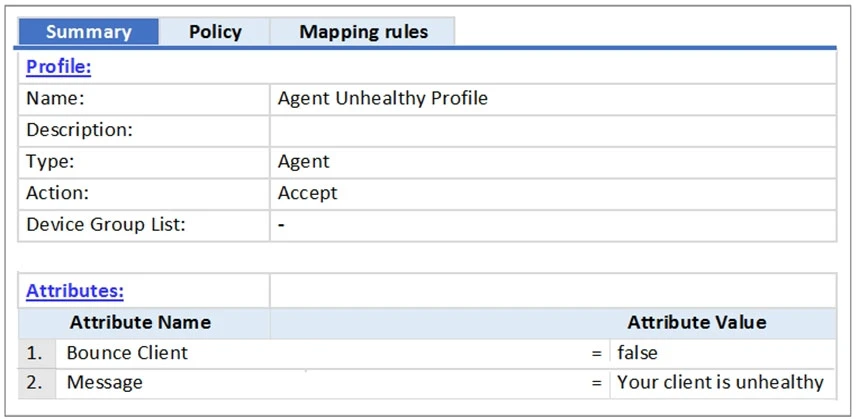The width and height of the screenshot is (858, 419).
Task: Click the Profile: section link
Action: tap(59, 67)
